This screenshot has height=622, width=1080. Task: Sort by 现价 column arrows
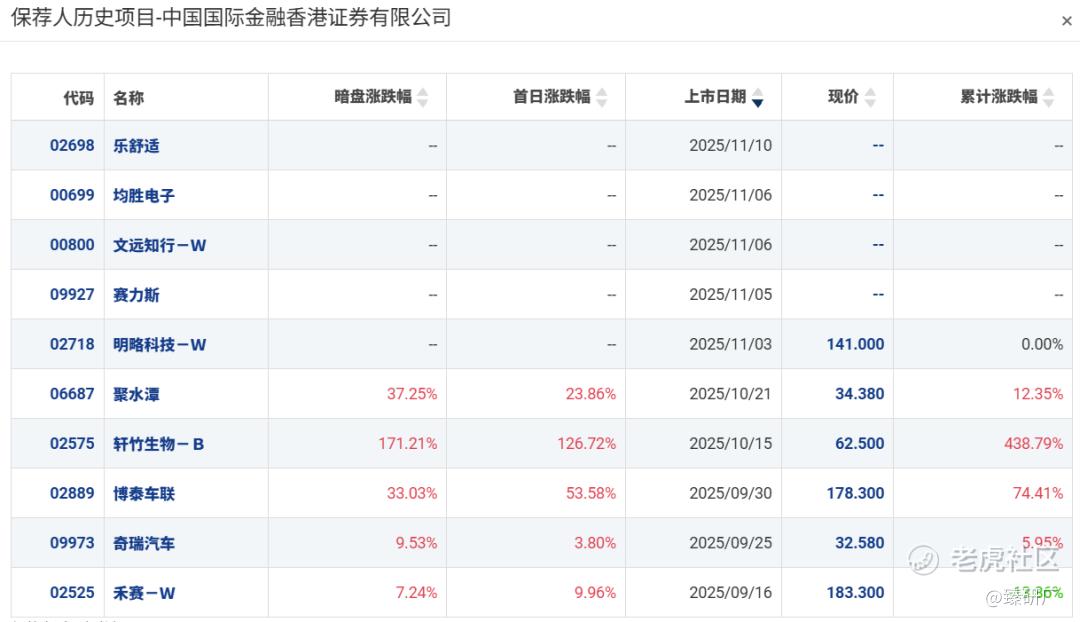(870, 97)
